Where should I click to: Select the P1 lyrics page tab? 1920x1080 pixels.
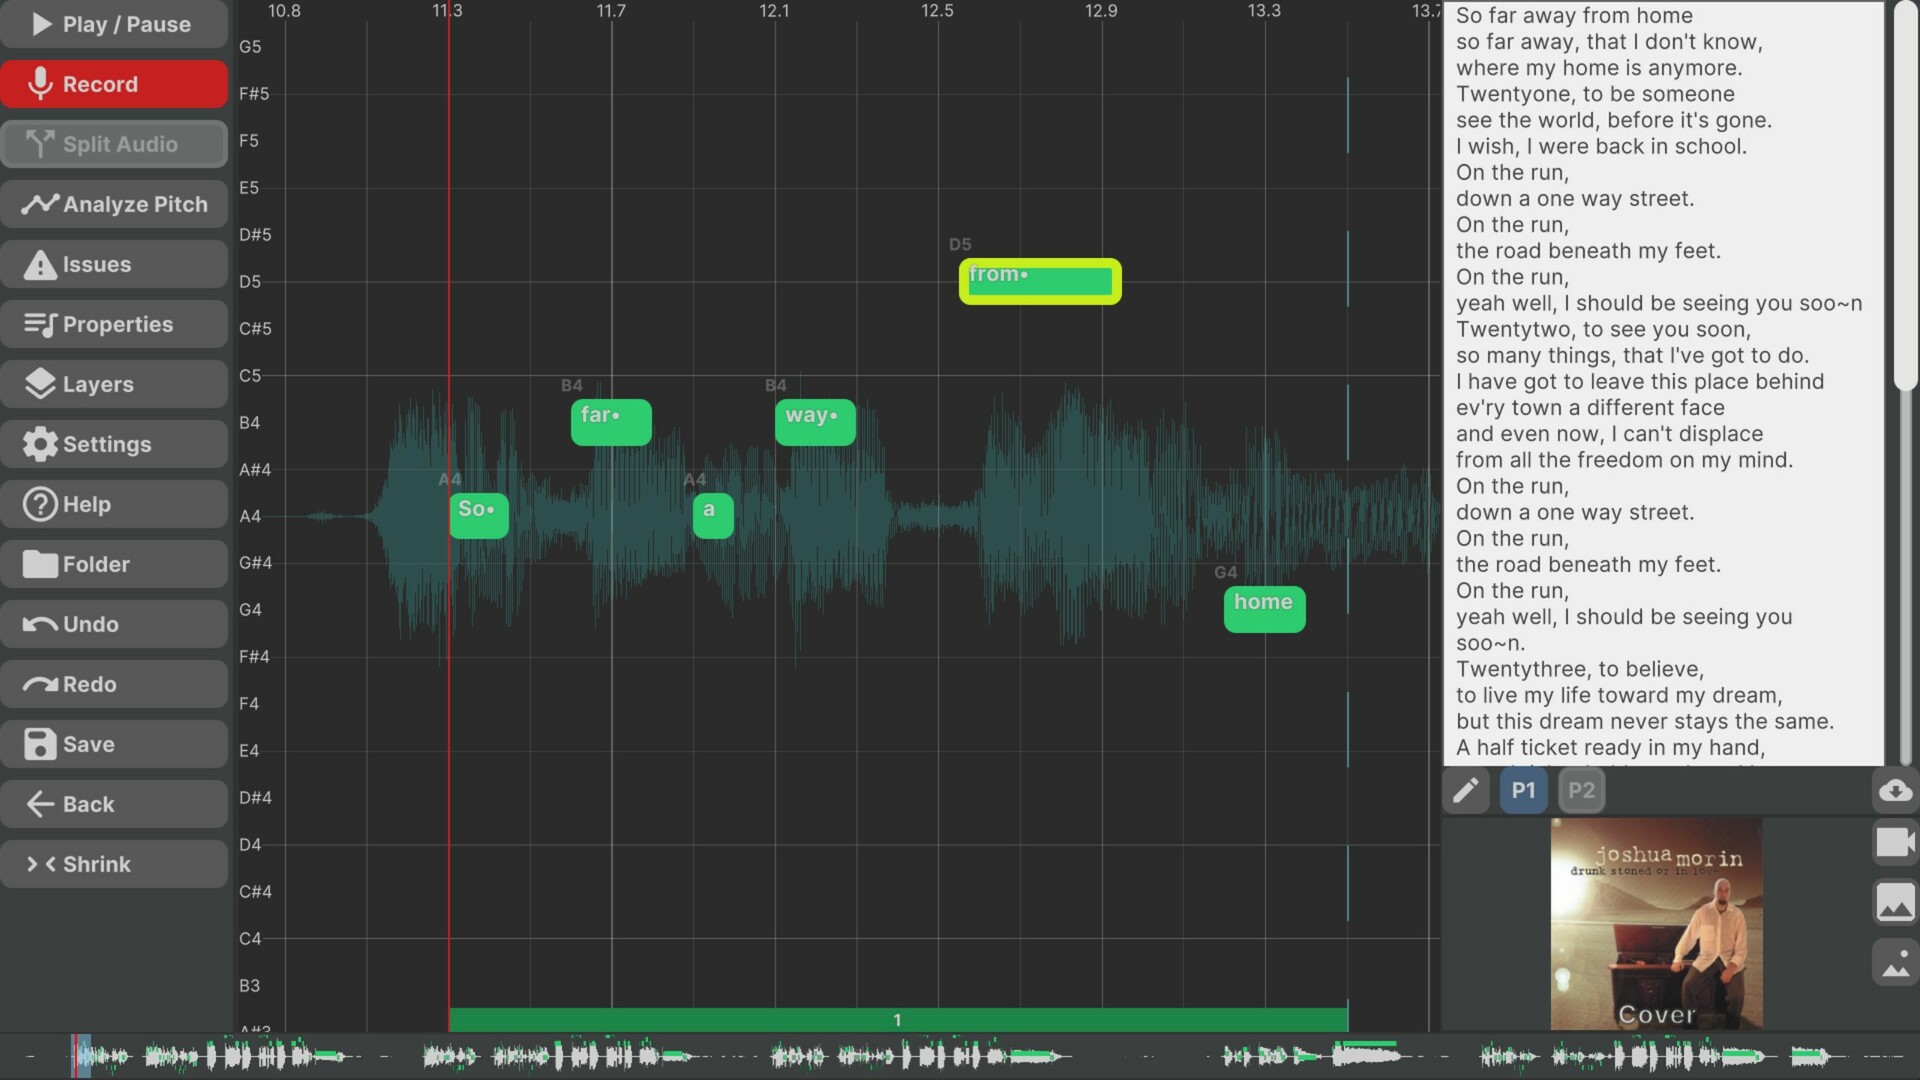(1524, 789)
